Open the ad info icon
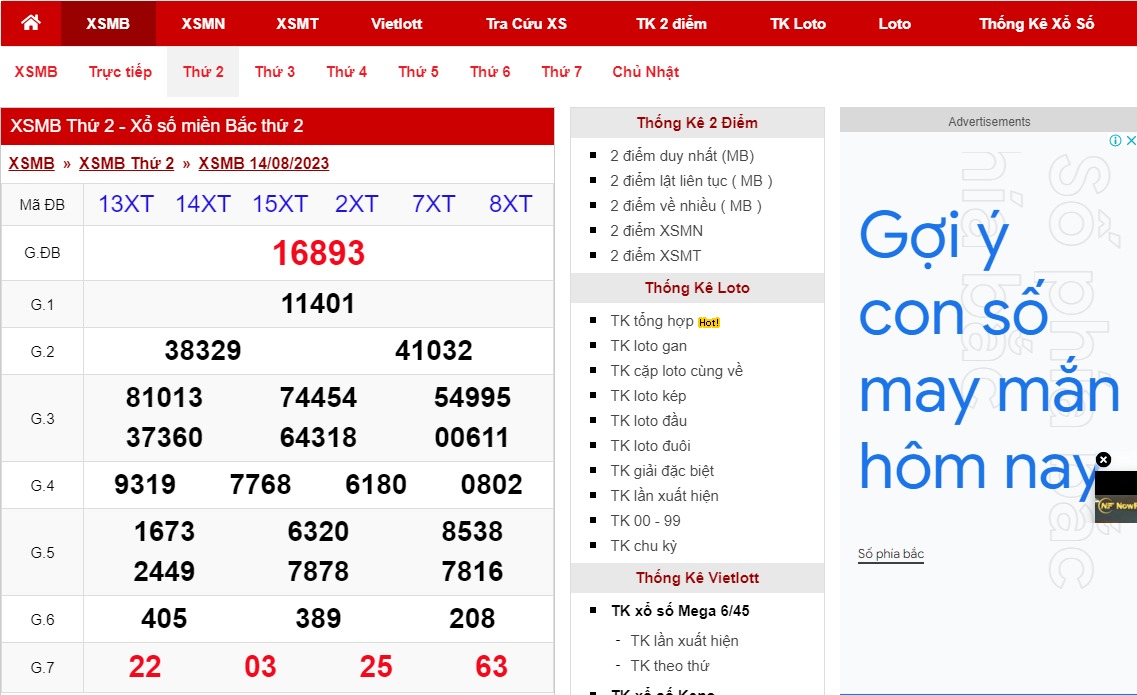 (1115, 141)
